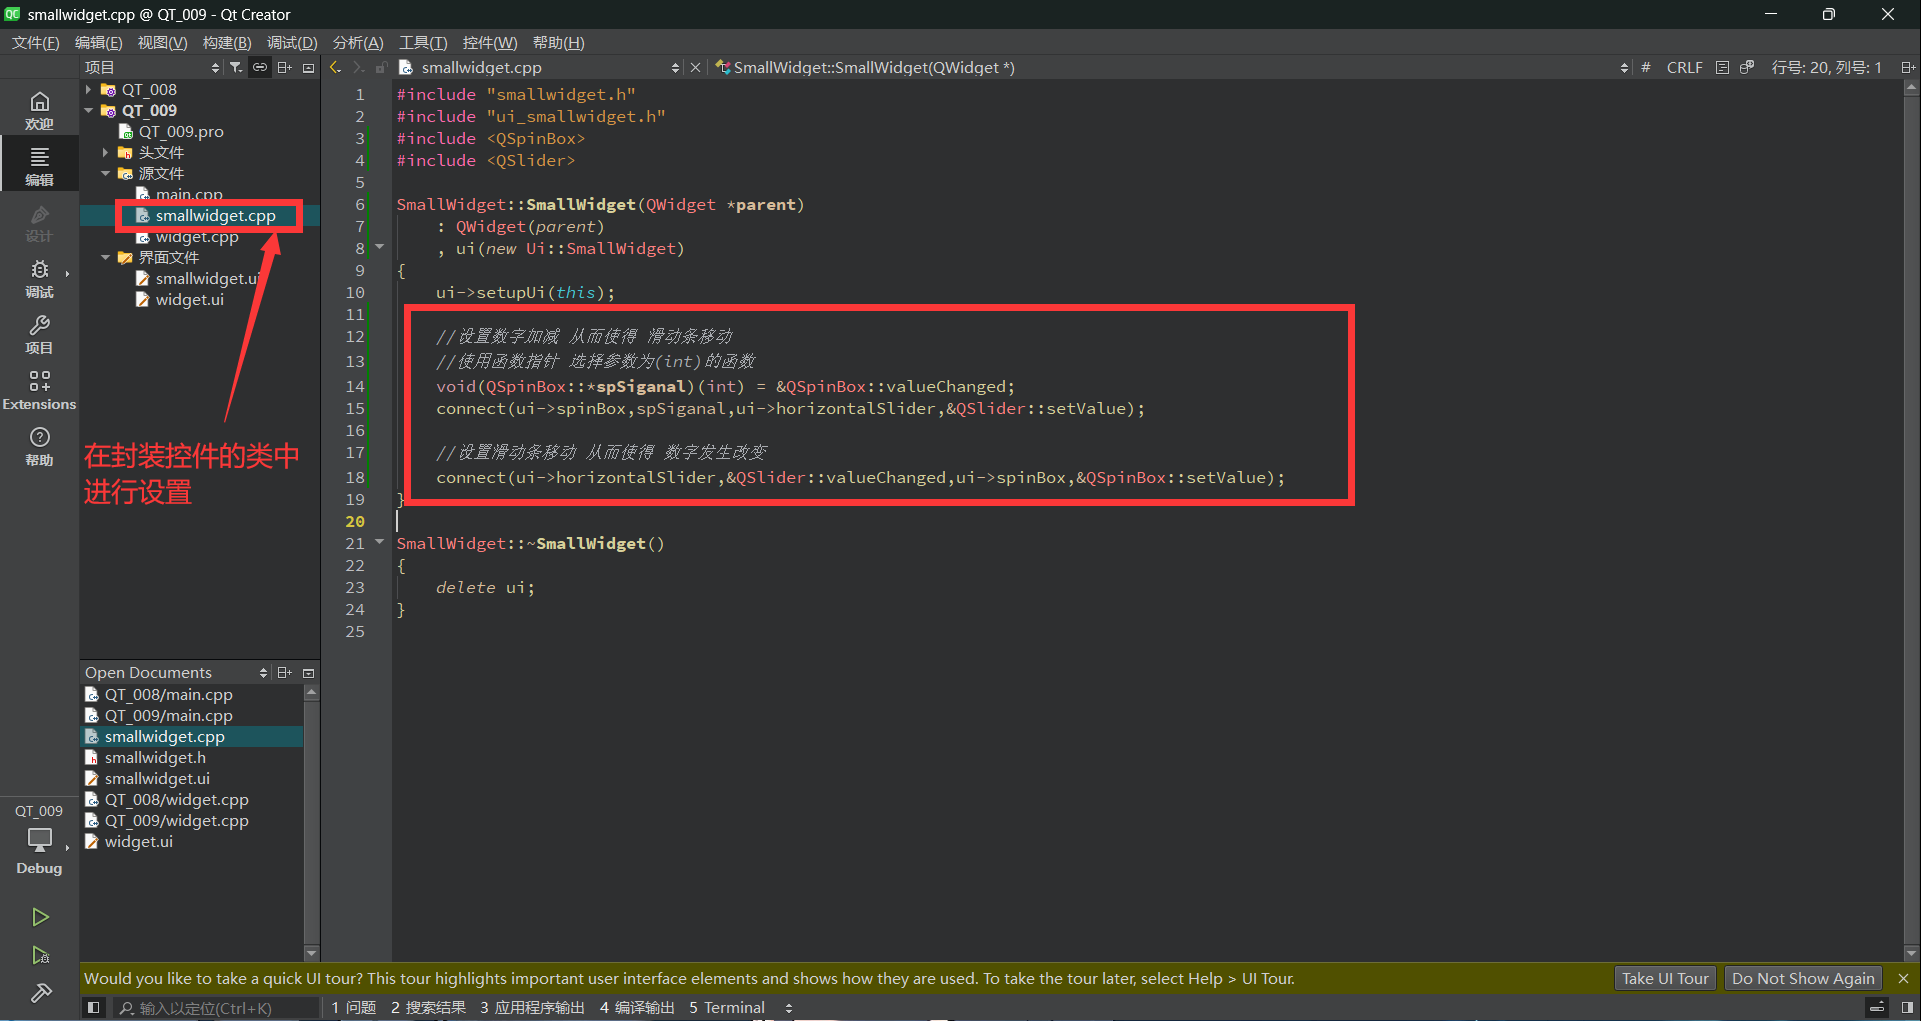The height and width of the screenshot is (1021, 1921).
Task: Click the locator search input field
Action: coord(215,1007)
